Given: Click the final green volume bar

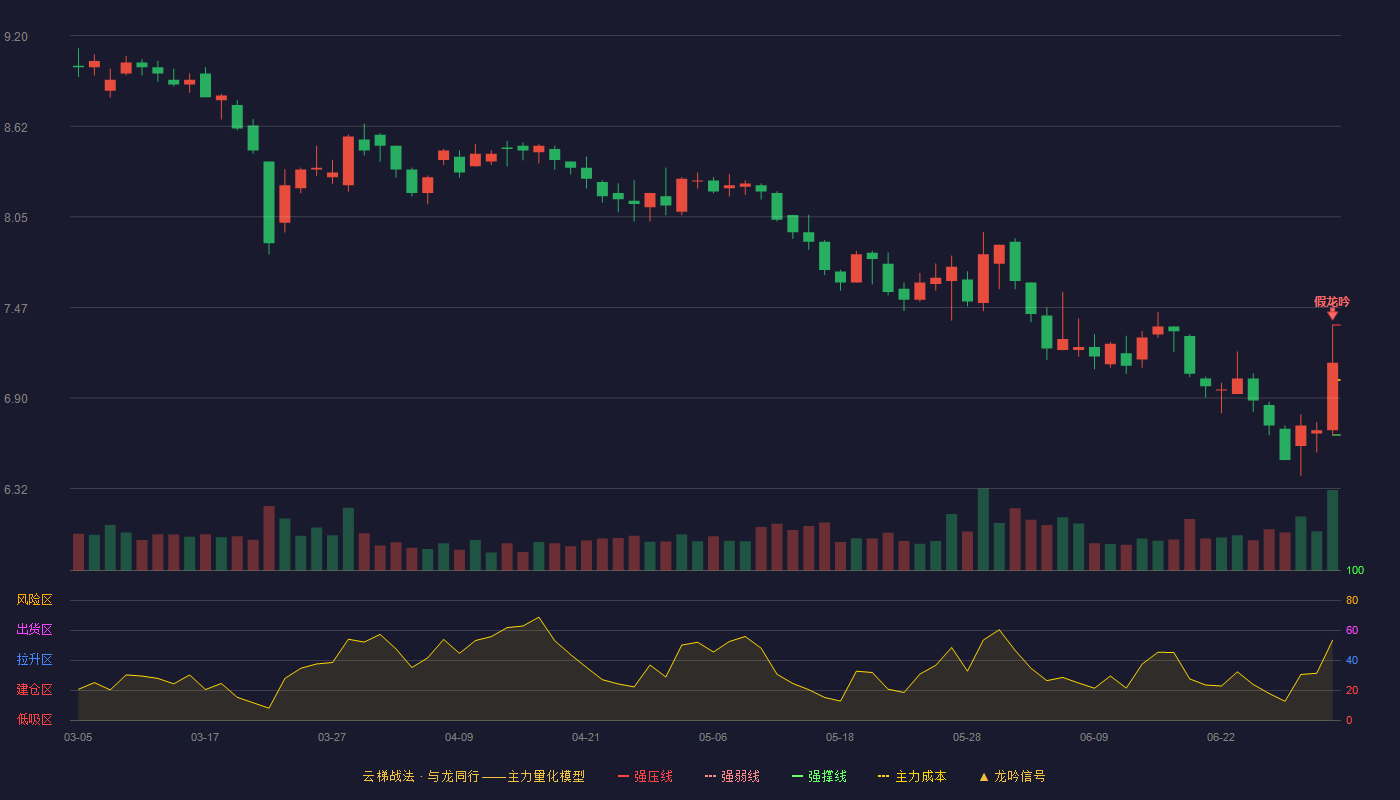Looking at the screenshot, I should (x=1332, y=530).
